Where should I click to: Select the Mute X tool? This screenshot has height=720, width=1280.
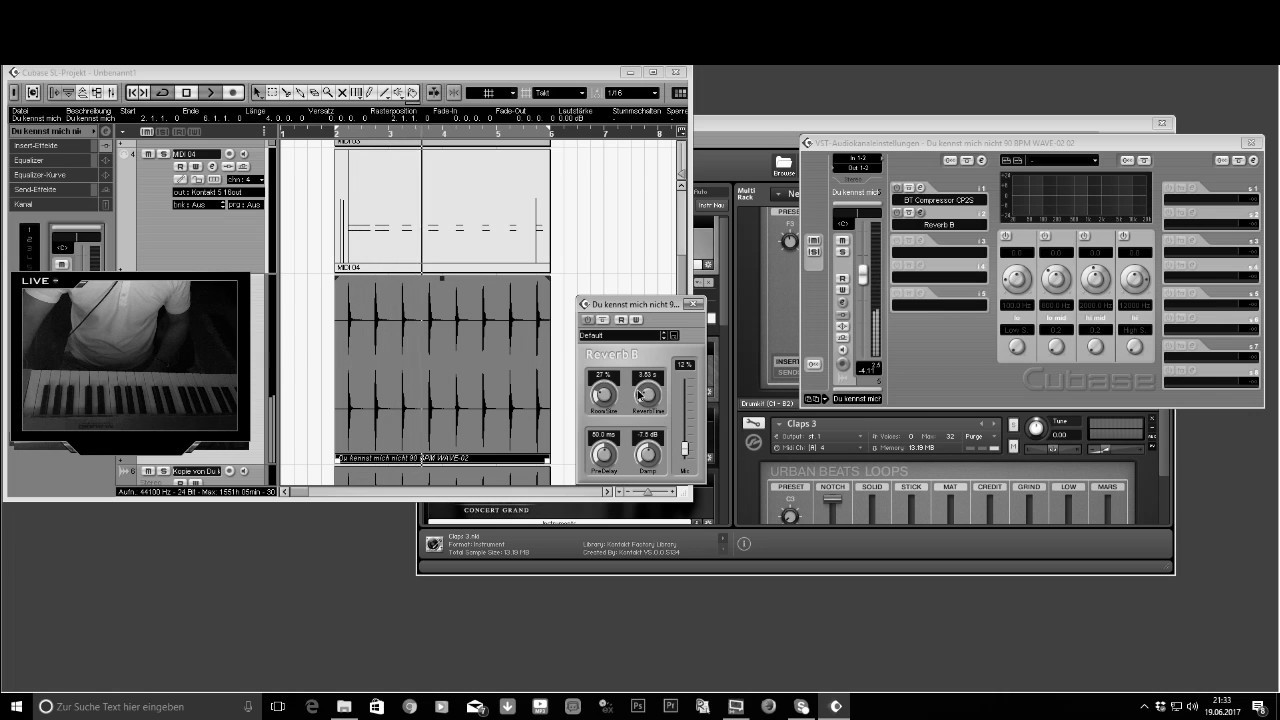[342, 93]
